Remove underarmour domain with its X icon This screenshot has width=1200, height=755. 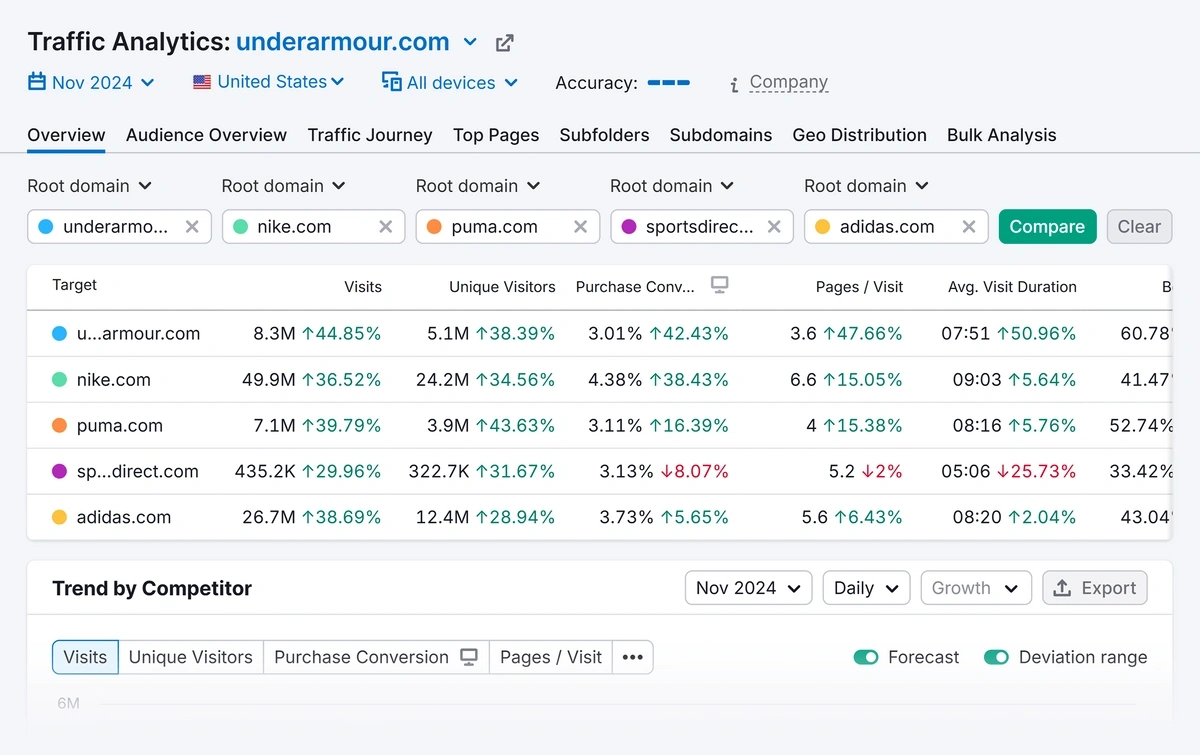coord(192,227)
